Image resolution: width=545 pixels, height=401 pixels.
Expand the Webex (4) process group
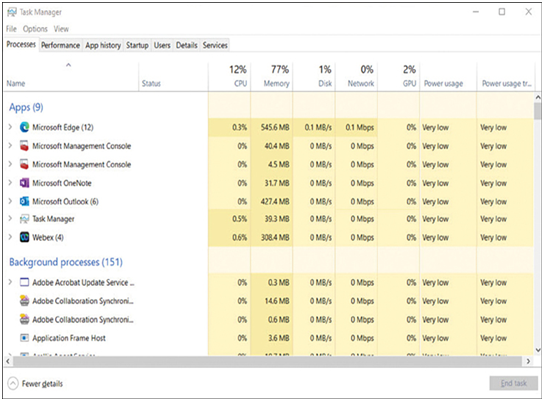click(x=10, y=237)
